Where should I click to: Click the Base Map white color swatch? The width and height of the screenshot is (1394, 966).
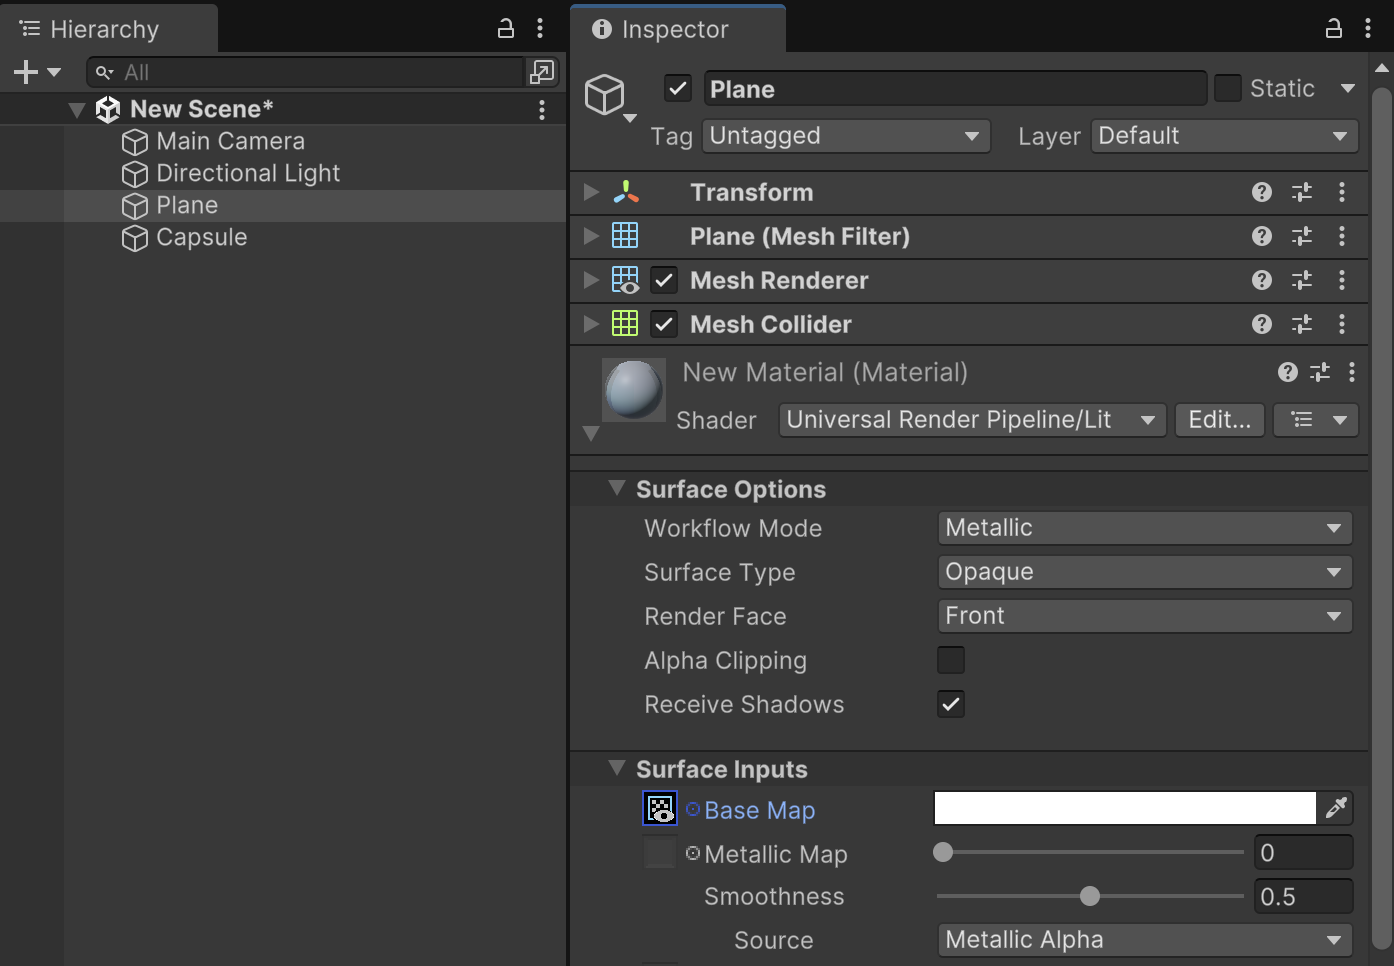pyautogui.click(x=1120, y=808)
